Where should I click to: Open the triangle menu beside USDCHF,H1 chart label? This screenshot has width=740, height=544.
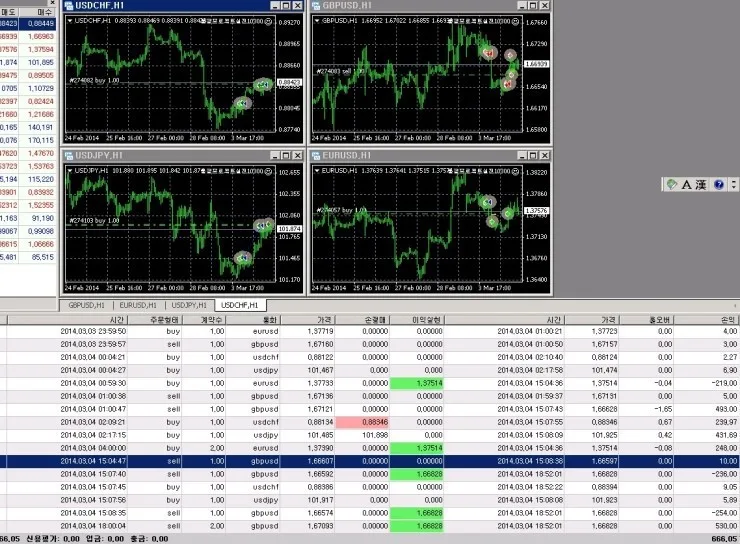(x=70, y=21)
